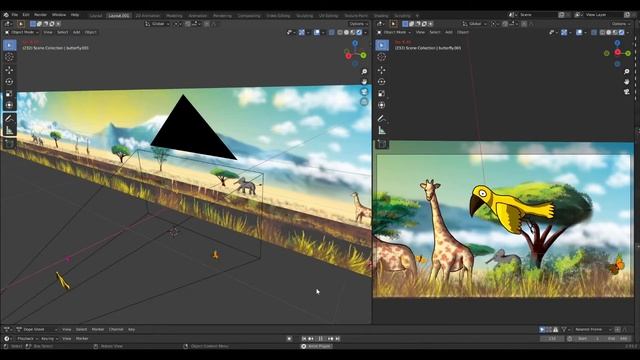The height and width of the screenshot is (360, 640).
Task: Toggle gizmo display in left viewport header
Action: tap(302, 32)
